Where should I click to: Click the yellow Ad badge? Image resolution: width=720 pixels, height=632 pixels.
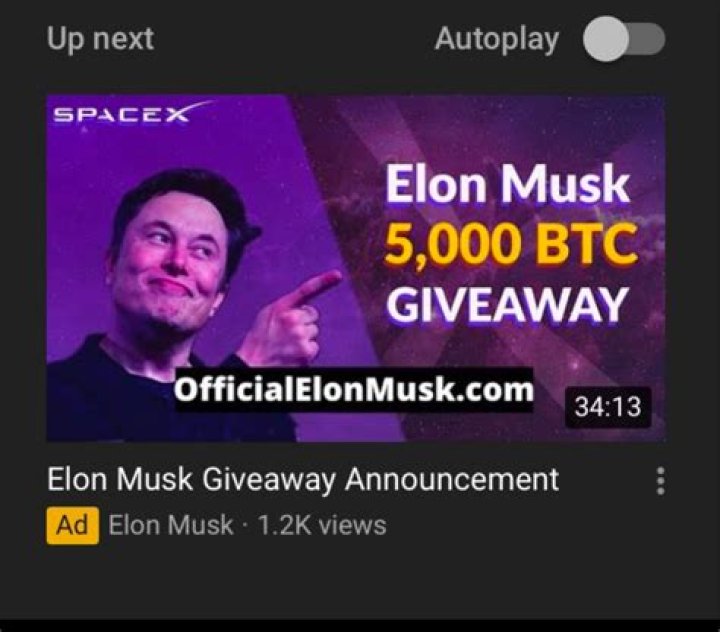pos(73,525)
